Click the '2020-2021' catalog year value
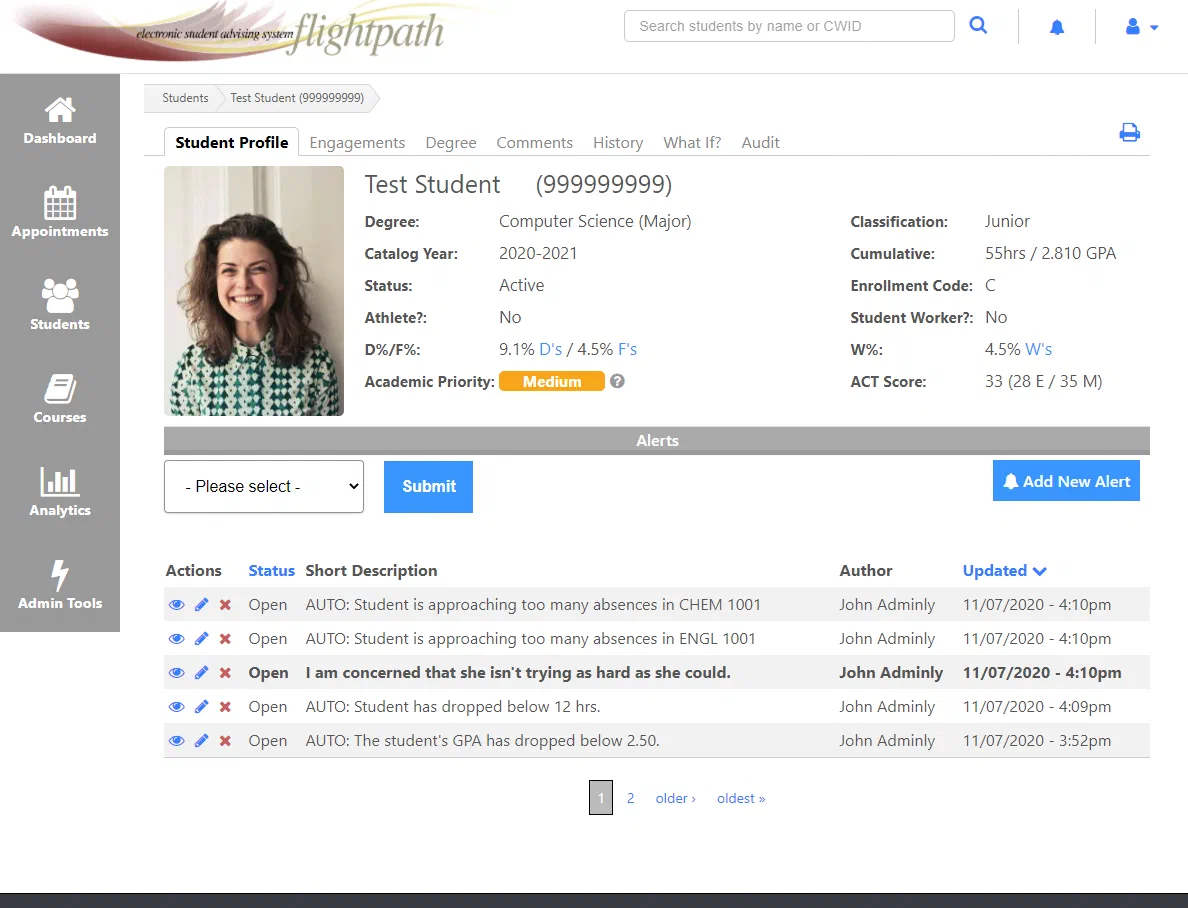 538,253
